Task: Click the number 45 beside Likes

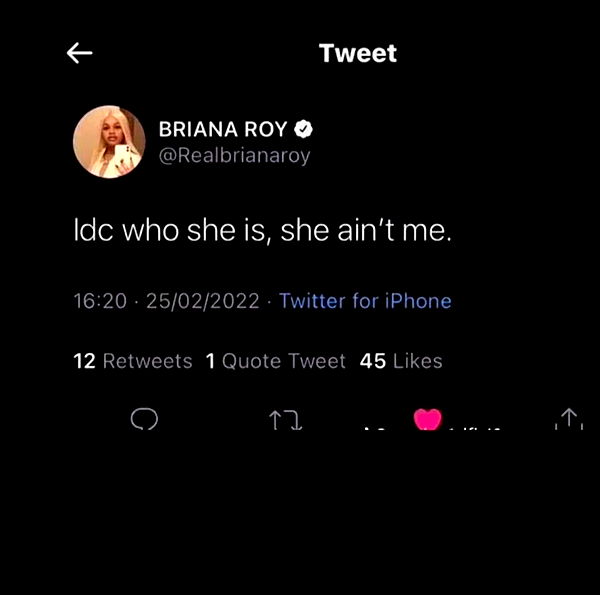Action: (372, 361)
